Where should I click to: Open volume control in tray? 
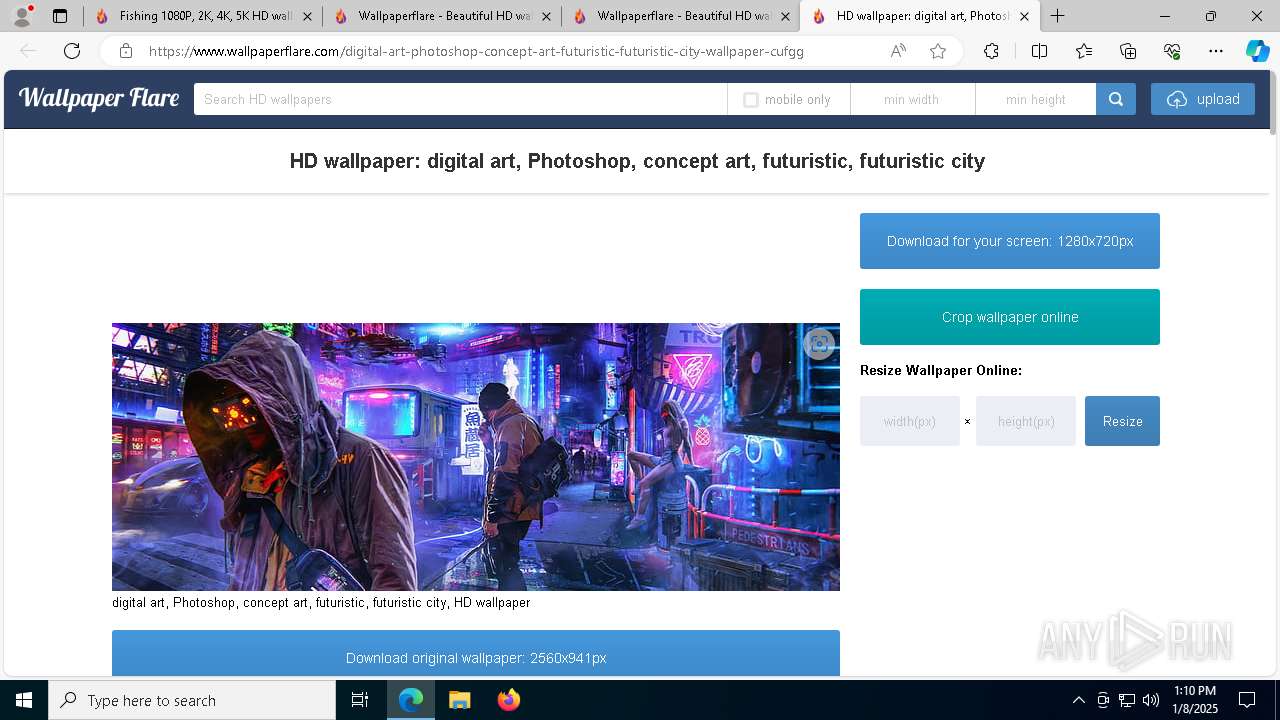pyautogui.click(x=1151, y=700)
